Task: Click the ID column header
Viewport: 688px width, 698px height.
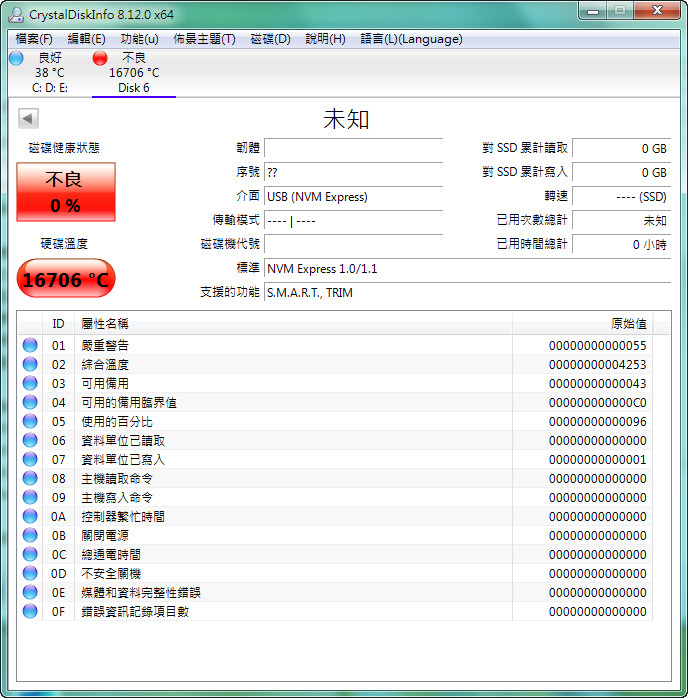Action: coord(58,324)
